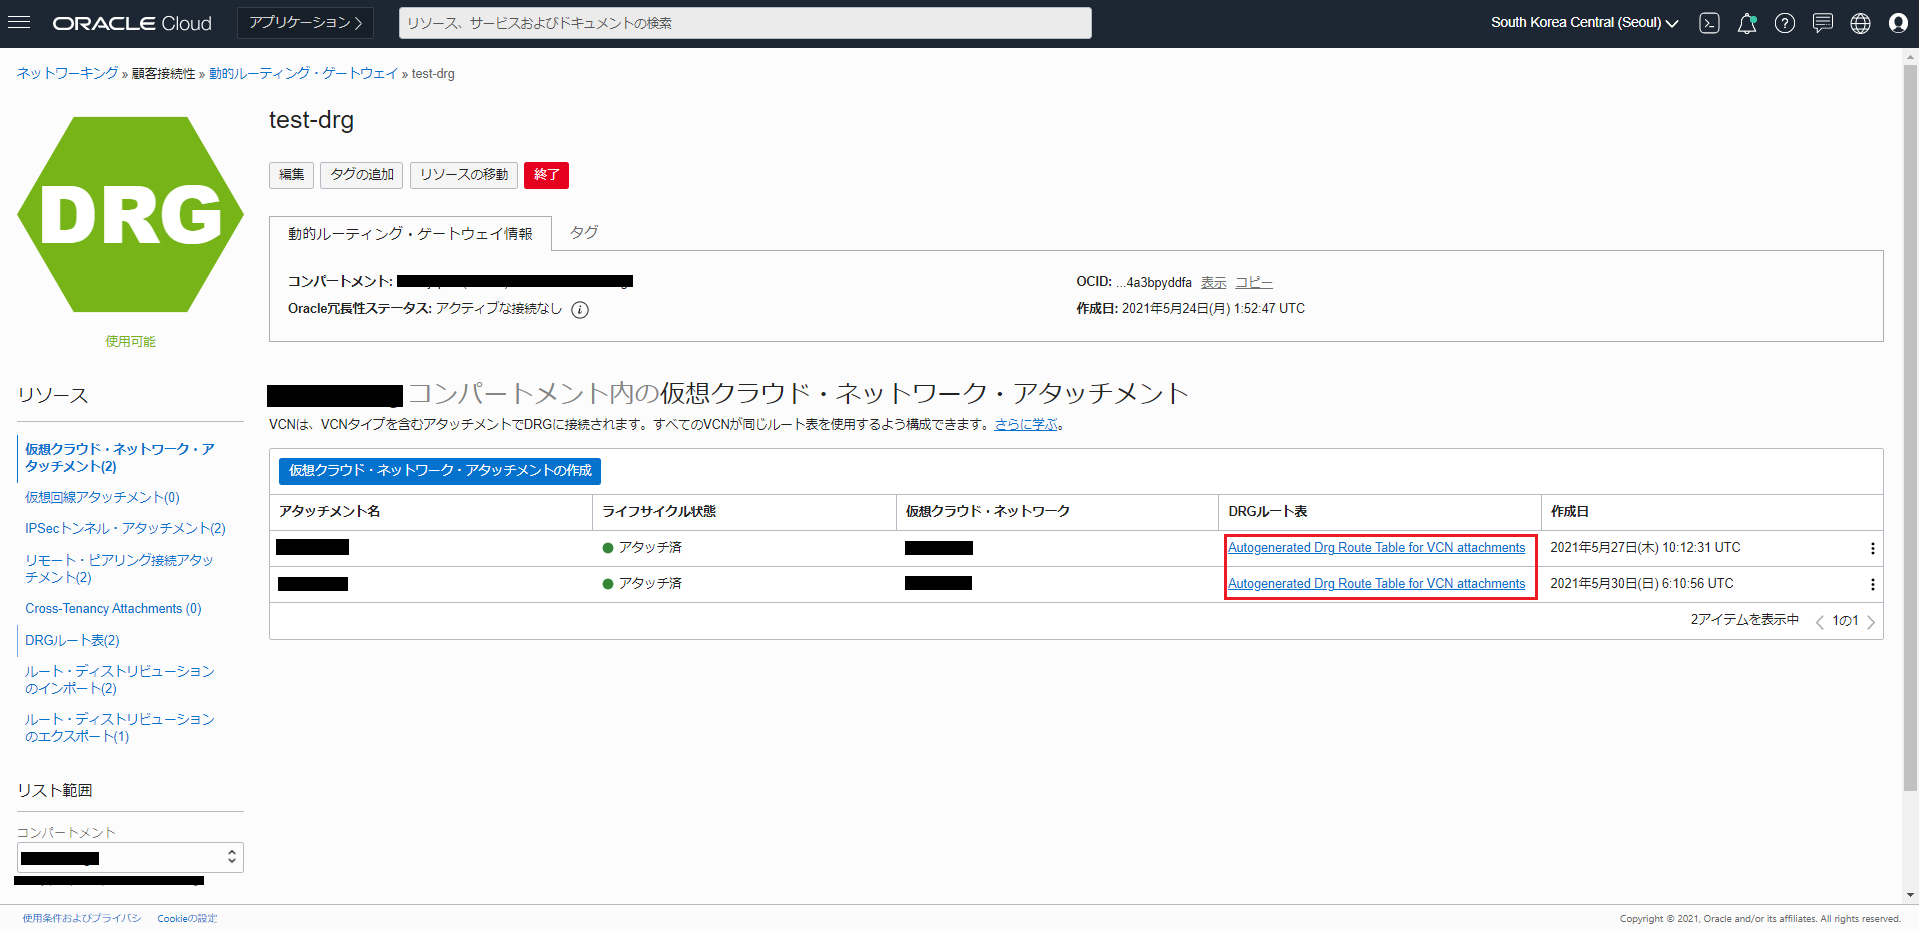This screenshot has width=1919, height=931.
Task: Open the support chat icon
Action: click(x=1823, y=23)
